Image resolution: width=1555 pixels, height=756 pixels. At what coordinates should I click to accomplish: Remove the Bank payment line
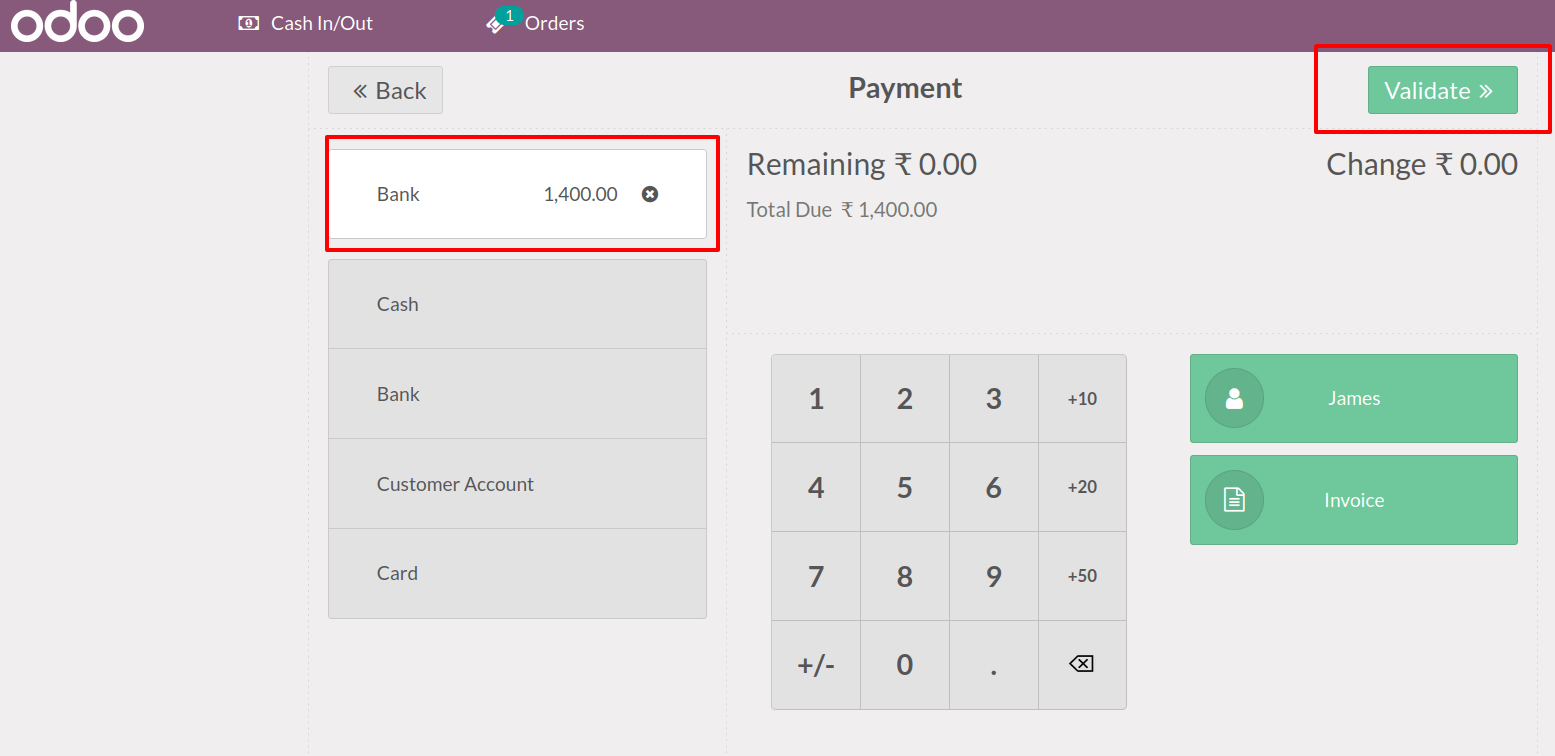click(x=650, y=194)
